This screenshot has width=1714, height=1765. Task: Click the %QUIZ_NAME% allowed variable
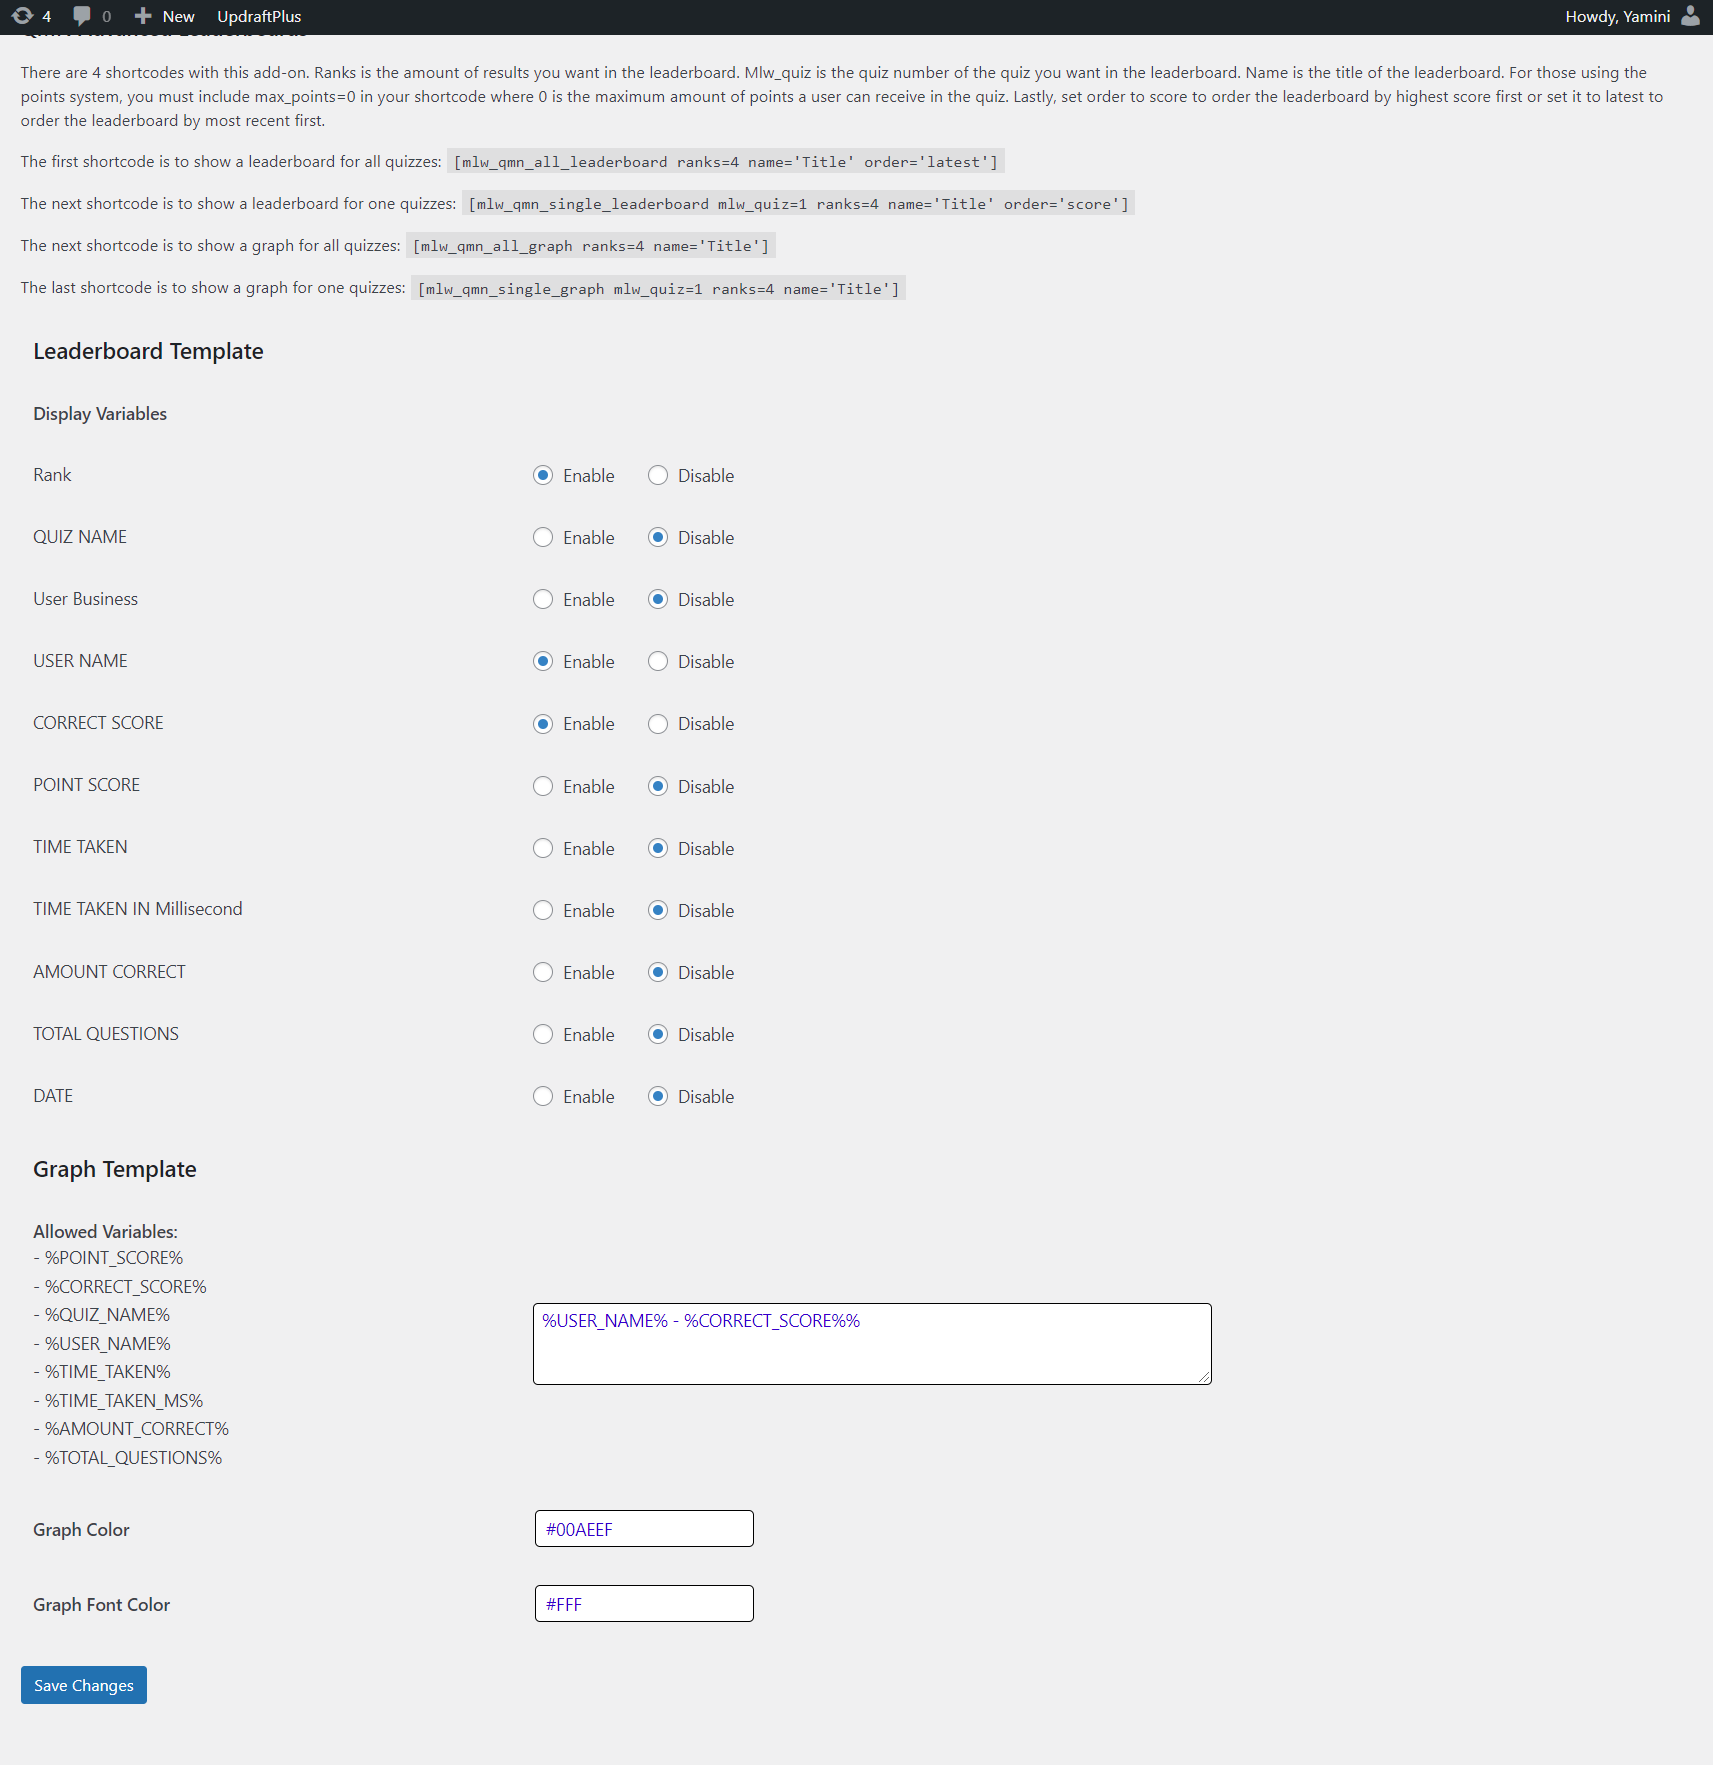pos(108,1315)
